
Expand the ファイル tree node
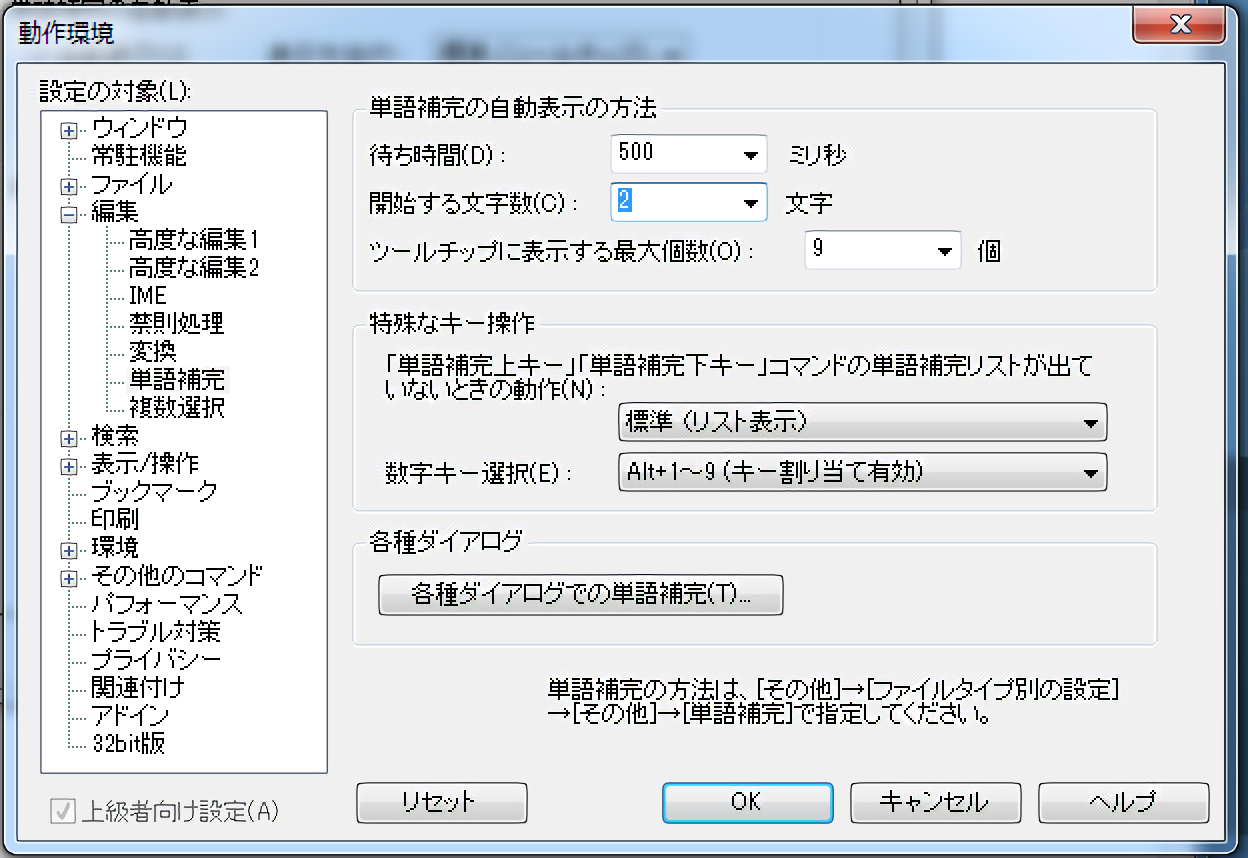pyautogui.click(x=69, y=186)
